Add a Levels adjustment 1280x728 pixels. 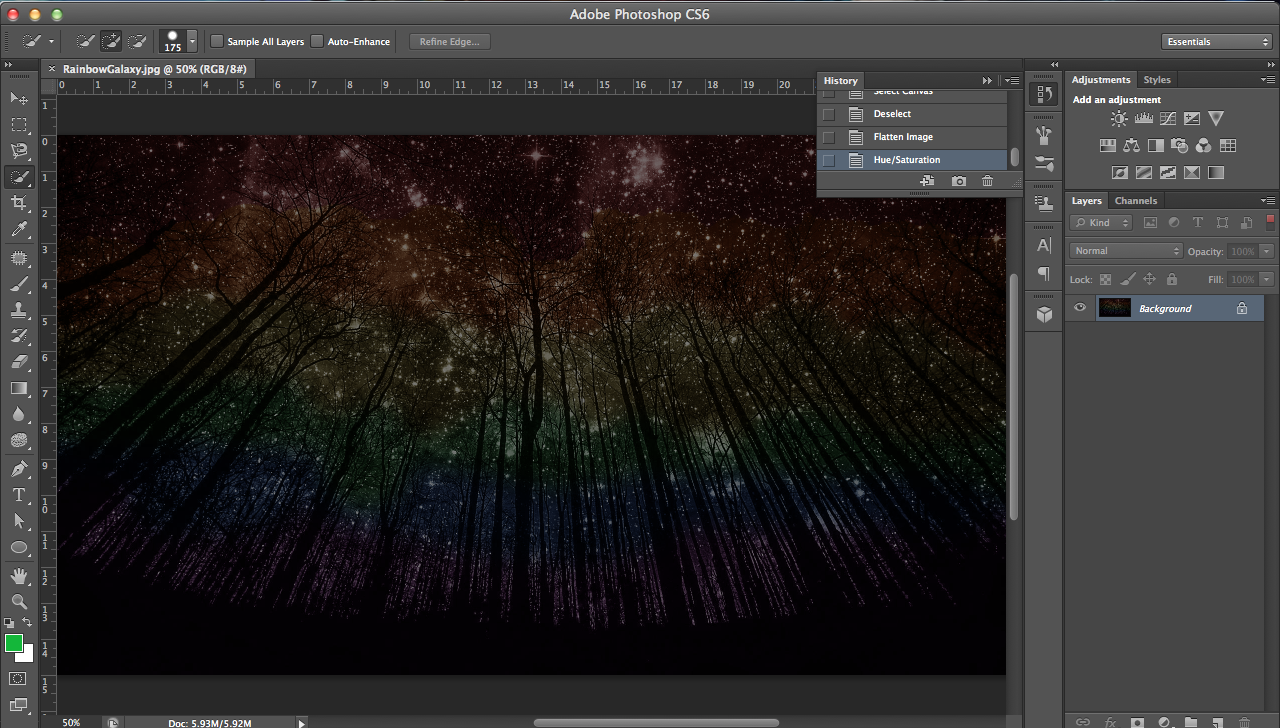pyautogui.click(x=1143, y=118)
